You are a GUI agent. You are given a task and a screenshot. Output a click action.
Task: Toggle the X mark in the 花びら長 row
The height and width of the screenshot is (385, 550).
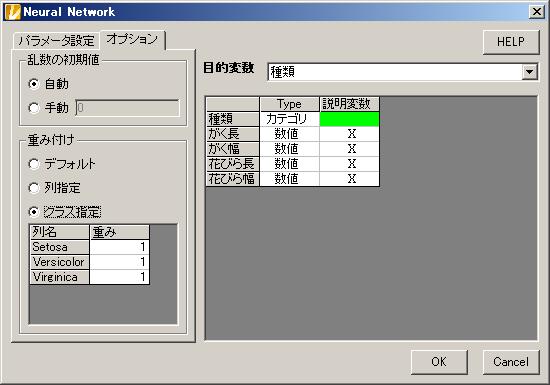(349, 164)
